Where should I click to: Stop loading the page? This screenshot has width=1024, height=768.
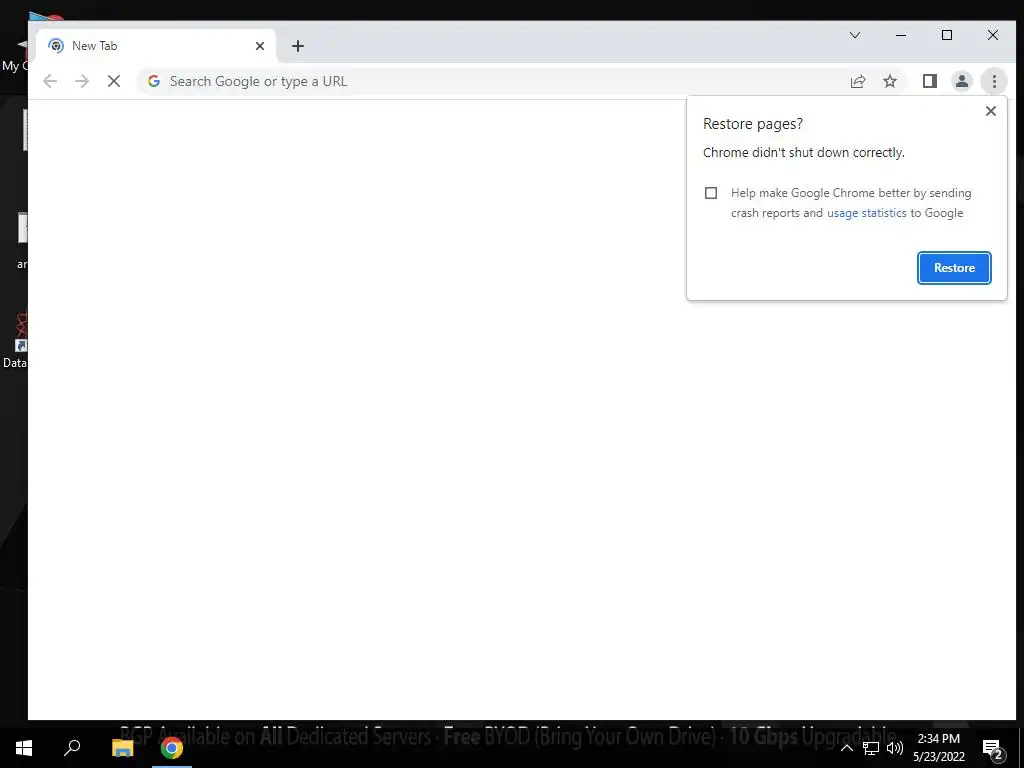point(114,81)
